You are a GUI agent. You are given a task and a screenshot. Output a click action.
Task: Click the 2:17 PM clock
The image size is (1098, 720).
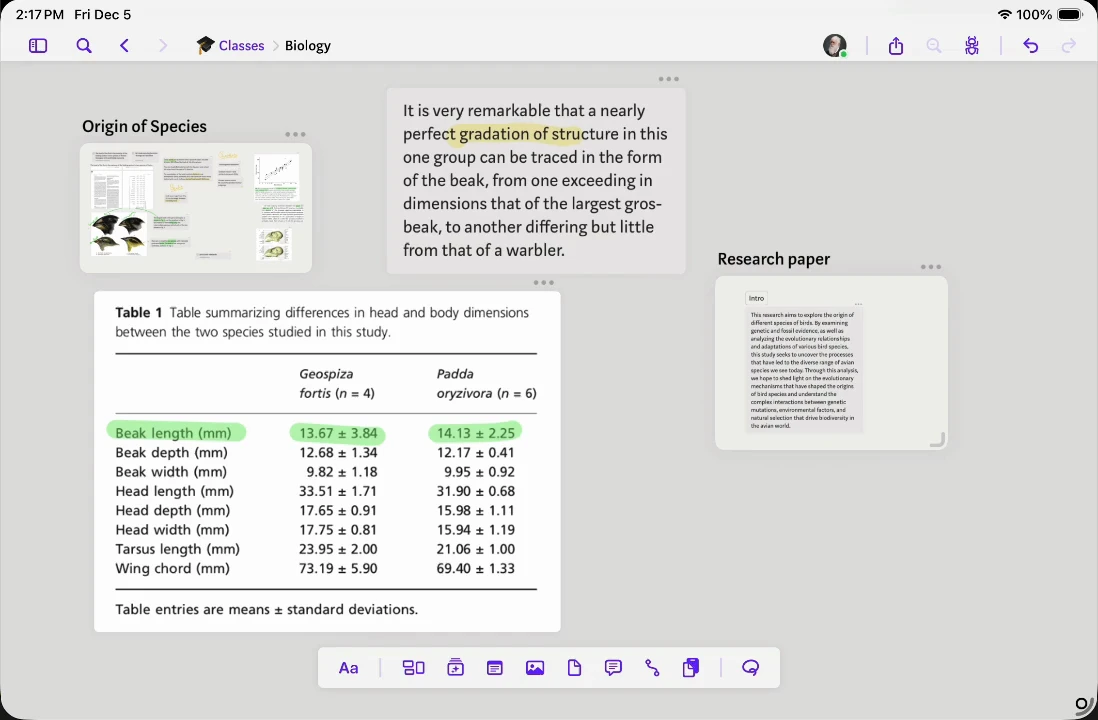[39, 14]
